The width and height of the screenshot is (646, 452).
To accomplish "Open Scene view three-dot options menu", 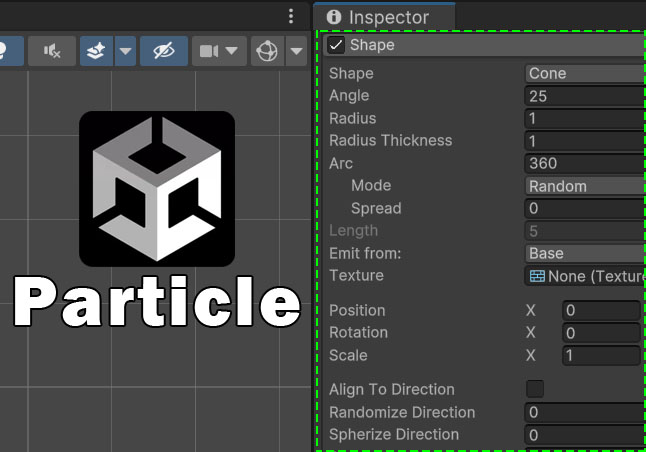I will click(291, 16).
